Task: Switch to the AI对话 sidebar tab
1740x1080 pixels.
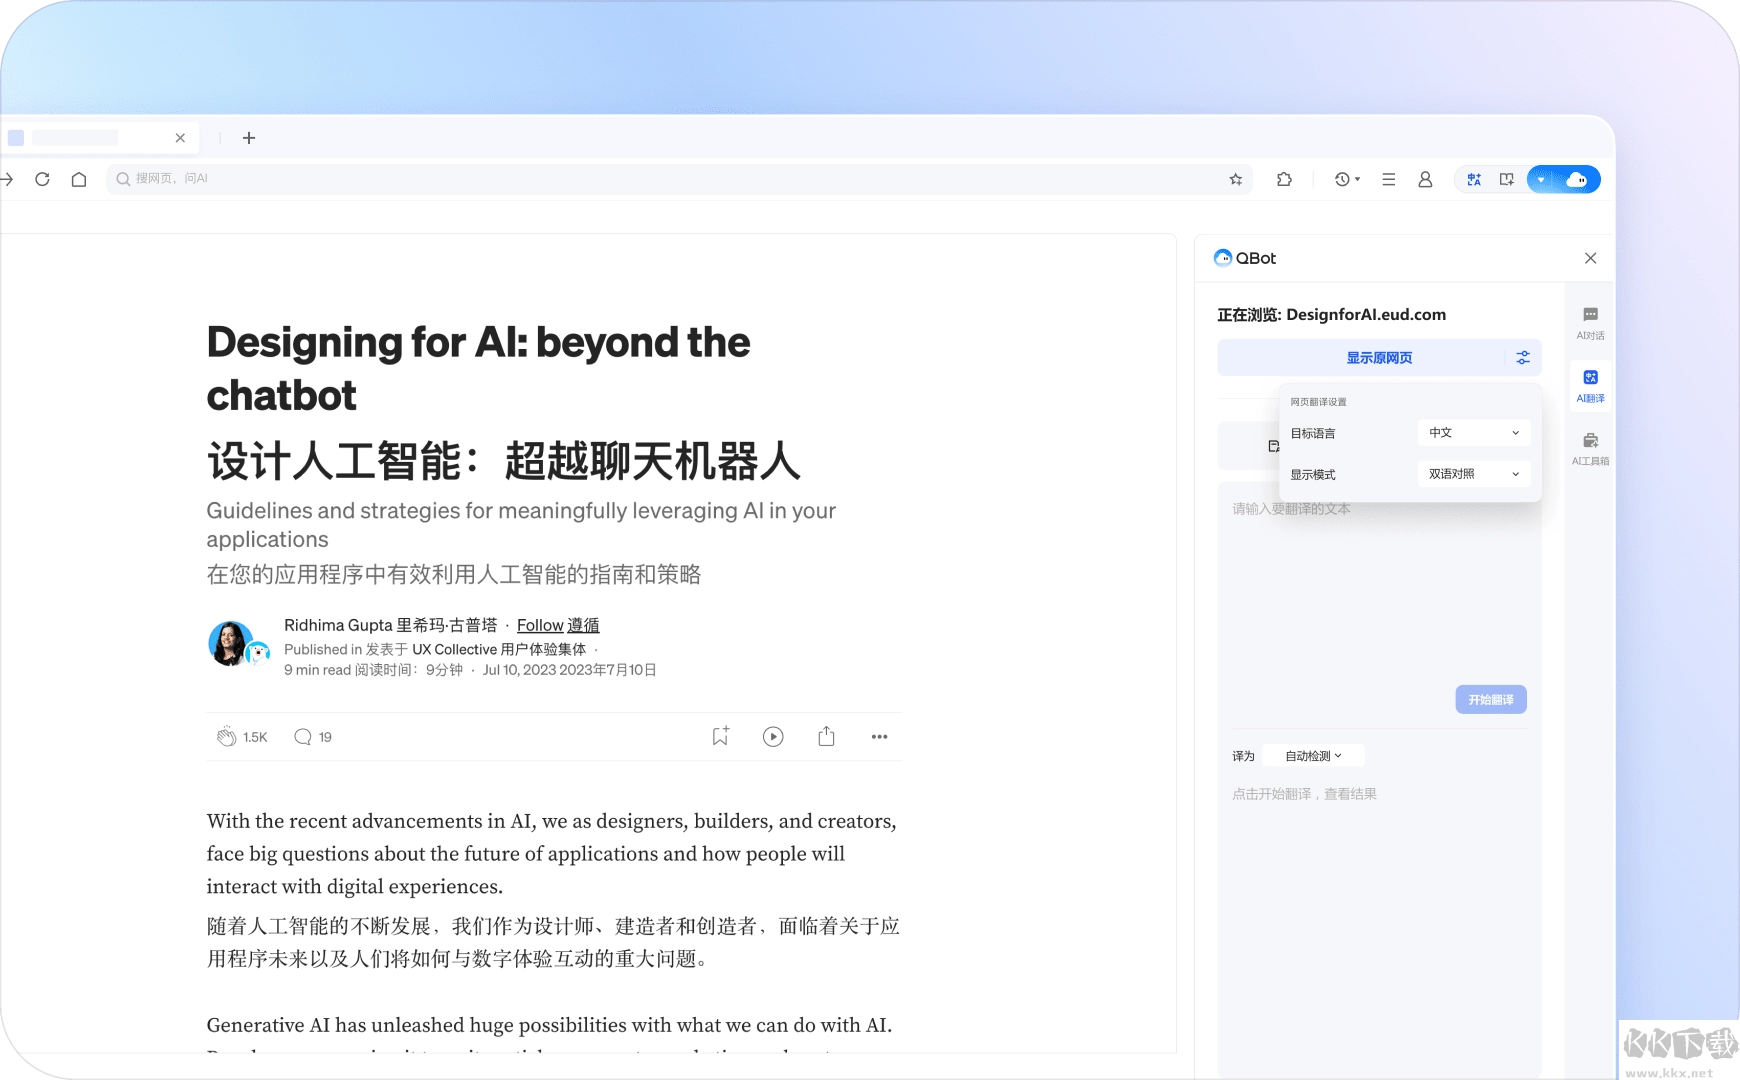Action: point(1590,323)
